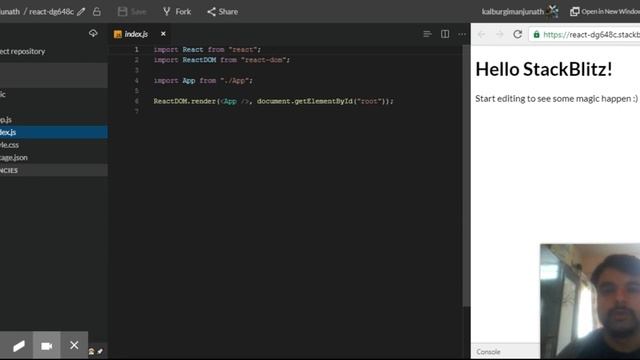Open index.js in file tree
Image resolution: width=640 pixels, height=360 pixels.
tap(54, 132)
